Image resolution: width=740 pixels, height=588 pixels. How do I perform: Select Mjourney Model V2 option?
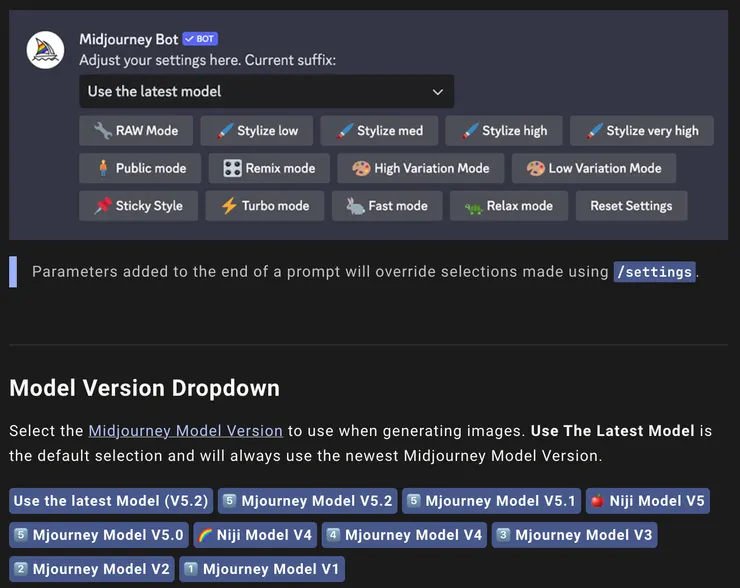pyautogui.click(x=92, y=569)
